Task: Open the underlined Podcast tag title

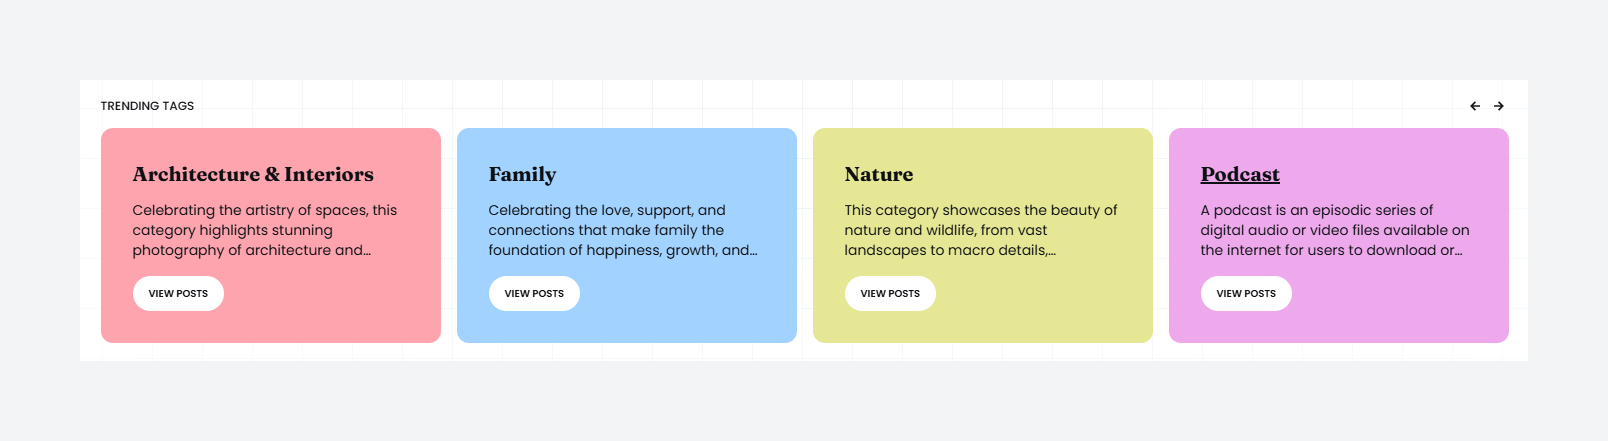Action: 1240,174
